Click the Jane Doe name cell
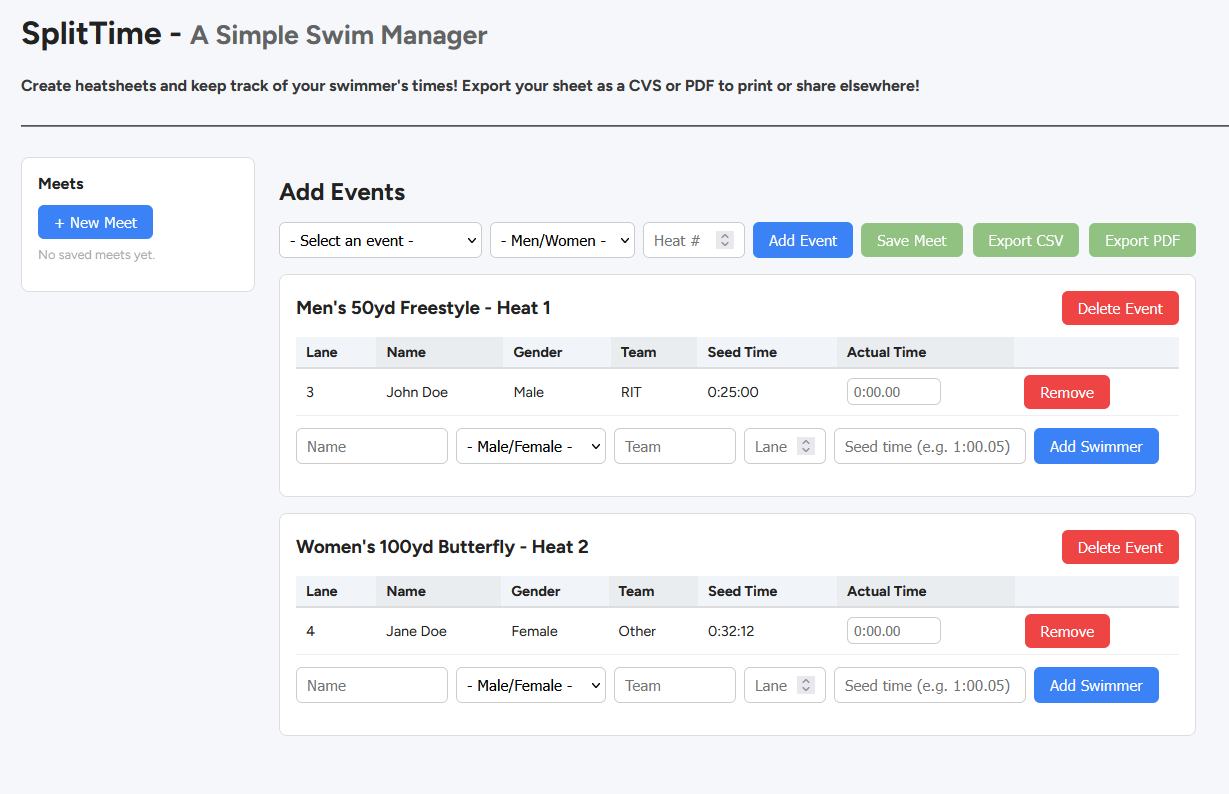Viewport: 1229px width, 794px height. click(x=416, y=631)
